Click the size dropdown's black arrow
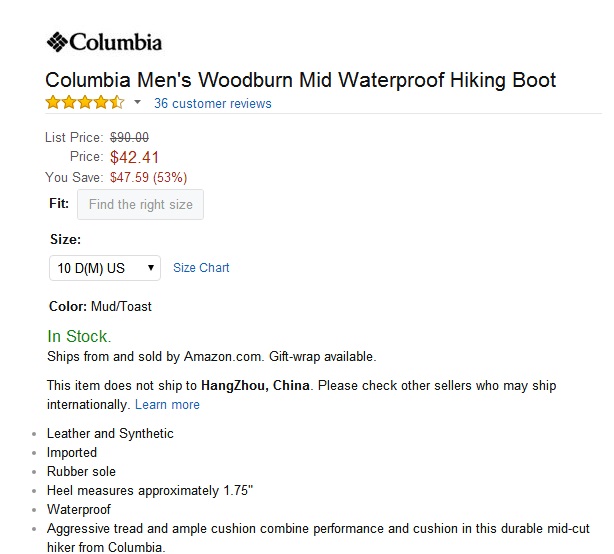The image size is (614, 554). [x=150, y=268]
